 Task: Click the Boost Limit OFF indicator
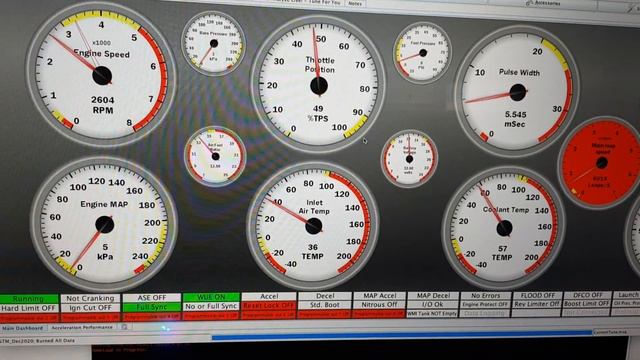click(587, 304)
